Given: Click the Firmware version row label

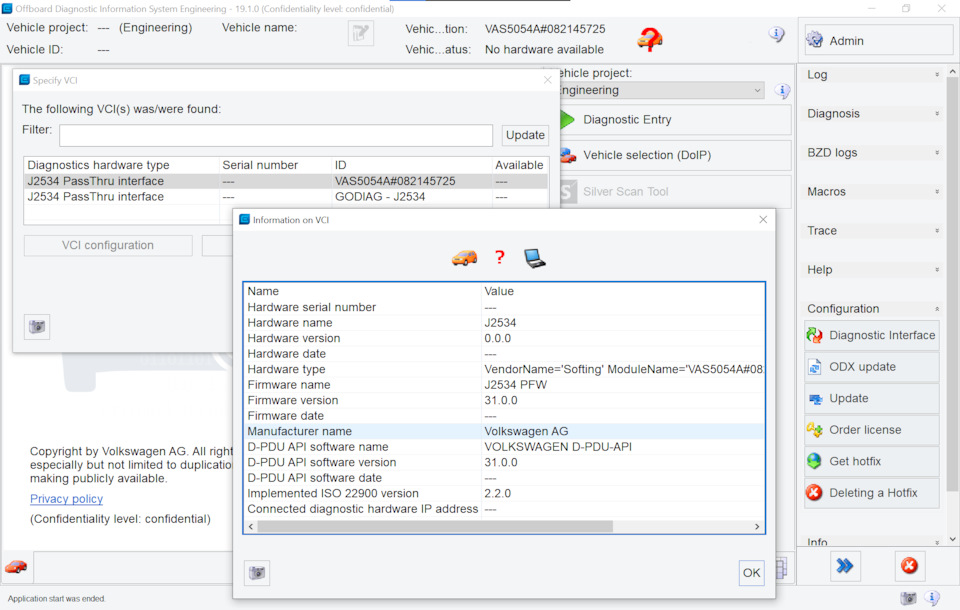Looking at the screenshot, I should pos(293,401).
